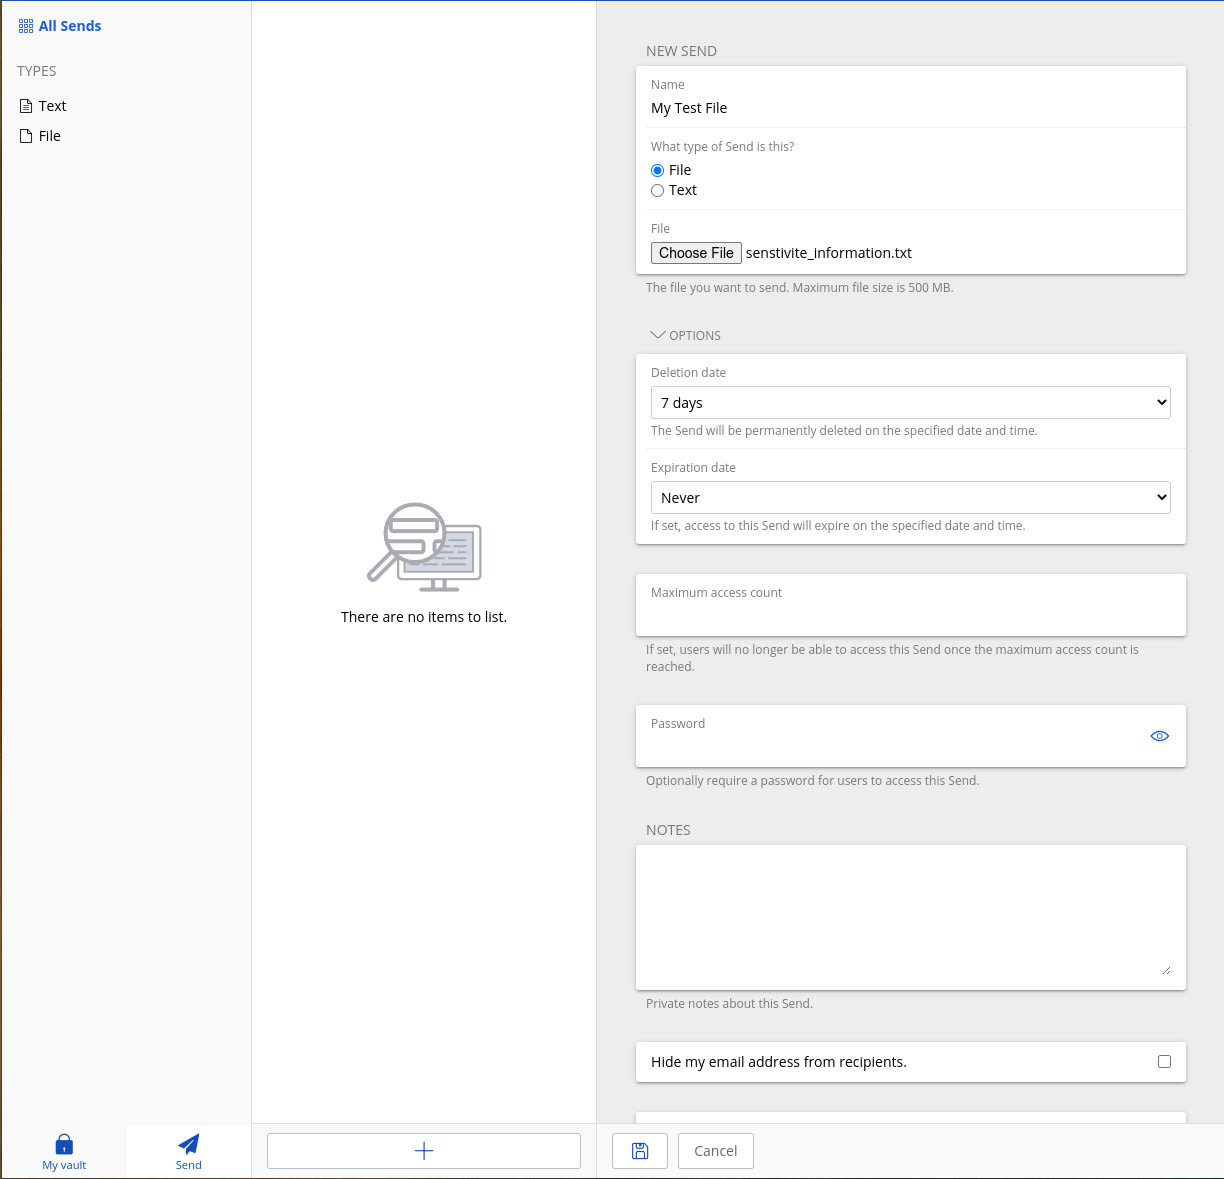Reveal the password with the eye icon
This screenshot has height=1179, width=1224.
[1159, 735]
